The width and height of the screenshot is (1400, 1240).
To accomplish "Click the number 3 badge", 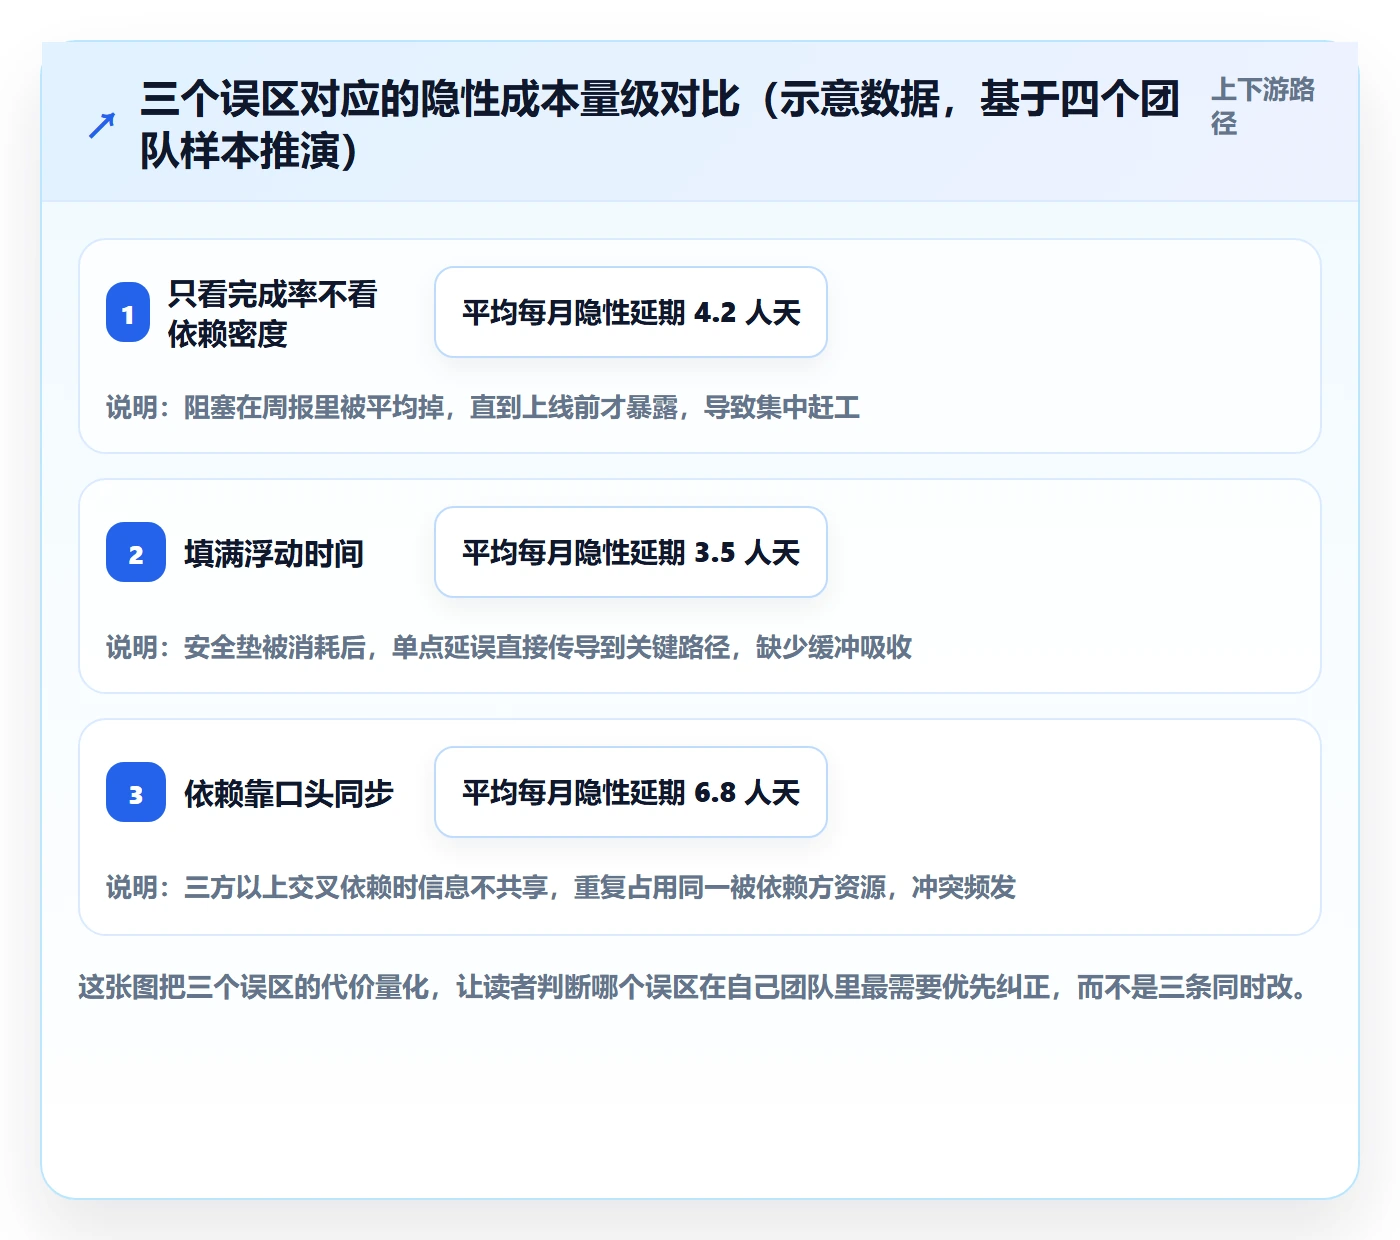I will click(136, 792).
